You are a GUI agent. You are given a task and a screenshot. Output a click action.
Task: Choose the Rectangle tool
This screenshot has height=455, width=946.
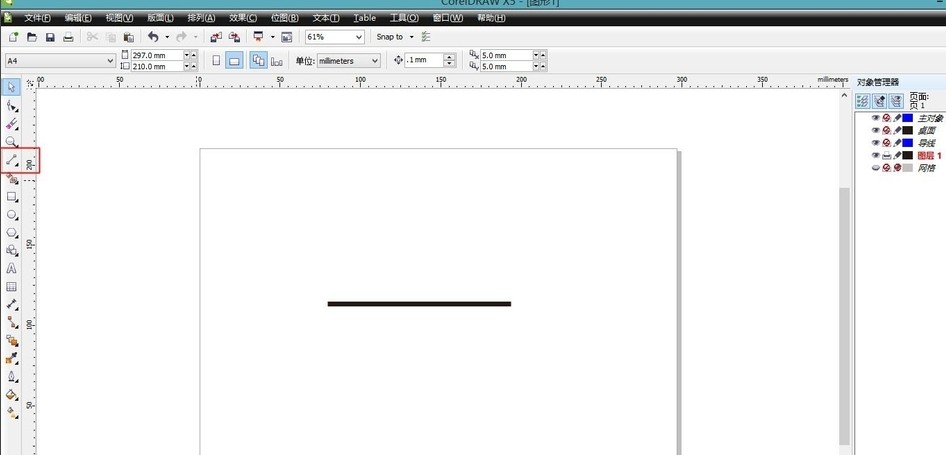pos(11,197)
